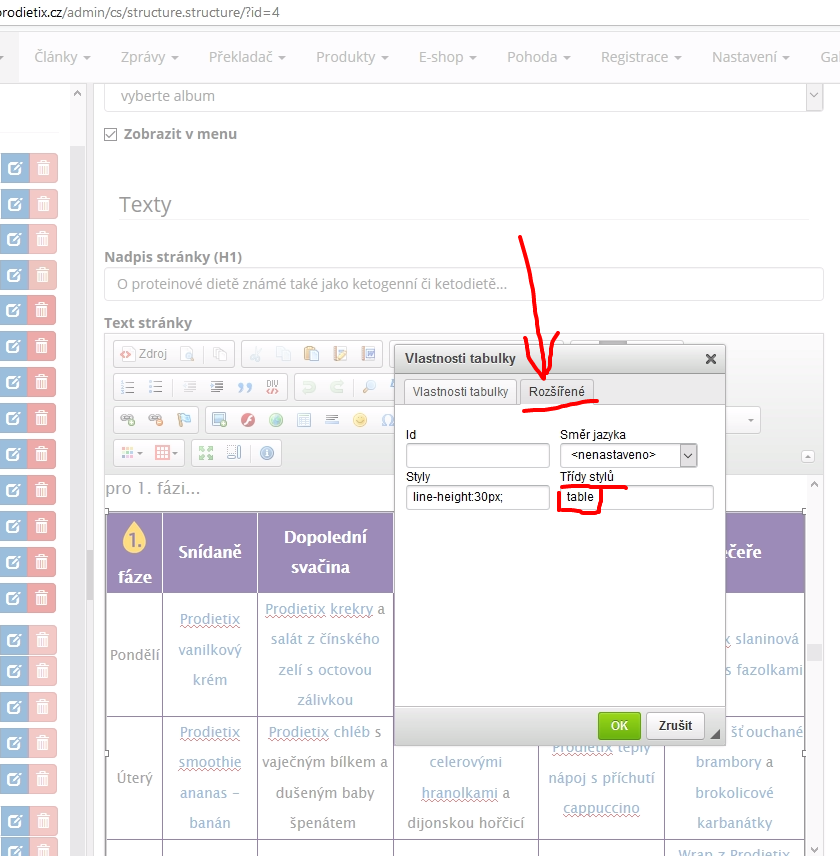Click the insert image icon
This screenshot has width=840, height=856.
219,420
